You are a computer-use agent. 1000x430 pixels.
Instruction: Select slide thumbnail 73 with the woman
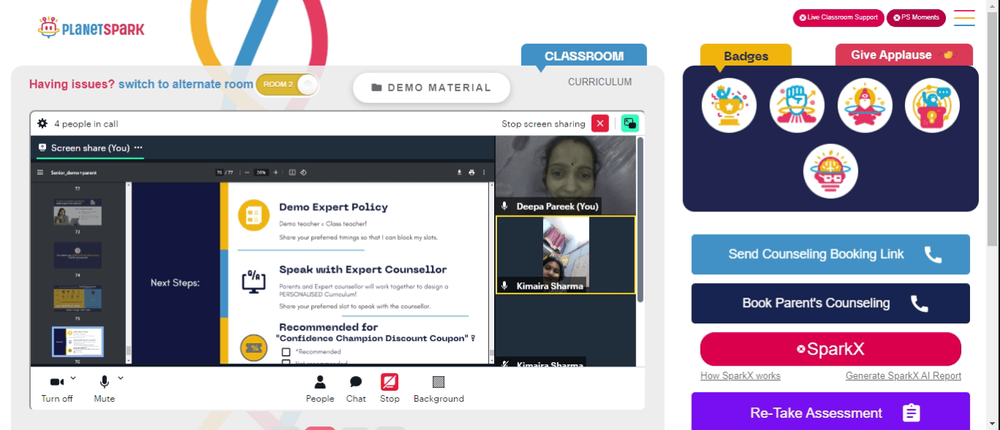click(78, 212)
